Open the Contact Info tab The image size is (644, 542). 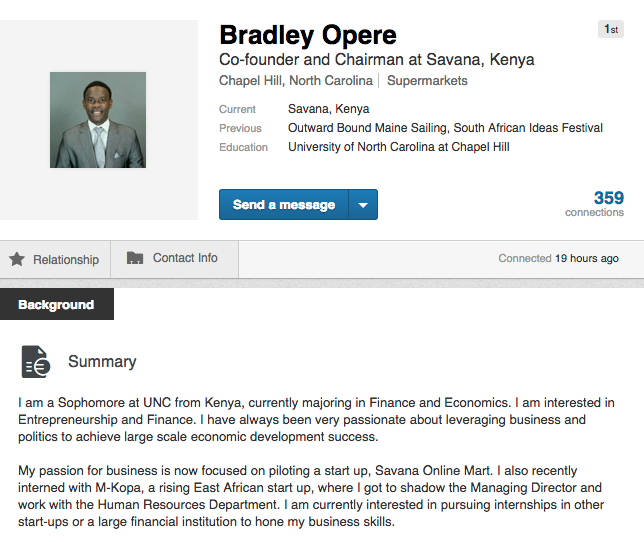click(x=175, y=260)
